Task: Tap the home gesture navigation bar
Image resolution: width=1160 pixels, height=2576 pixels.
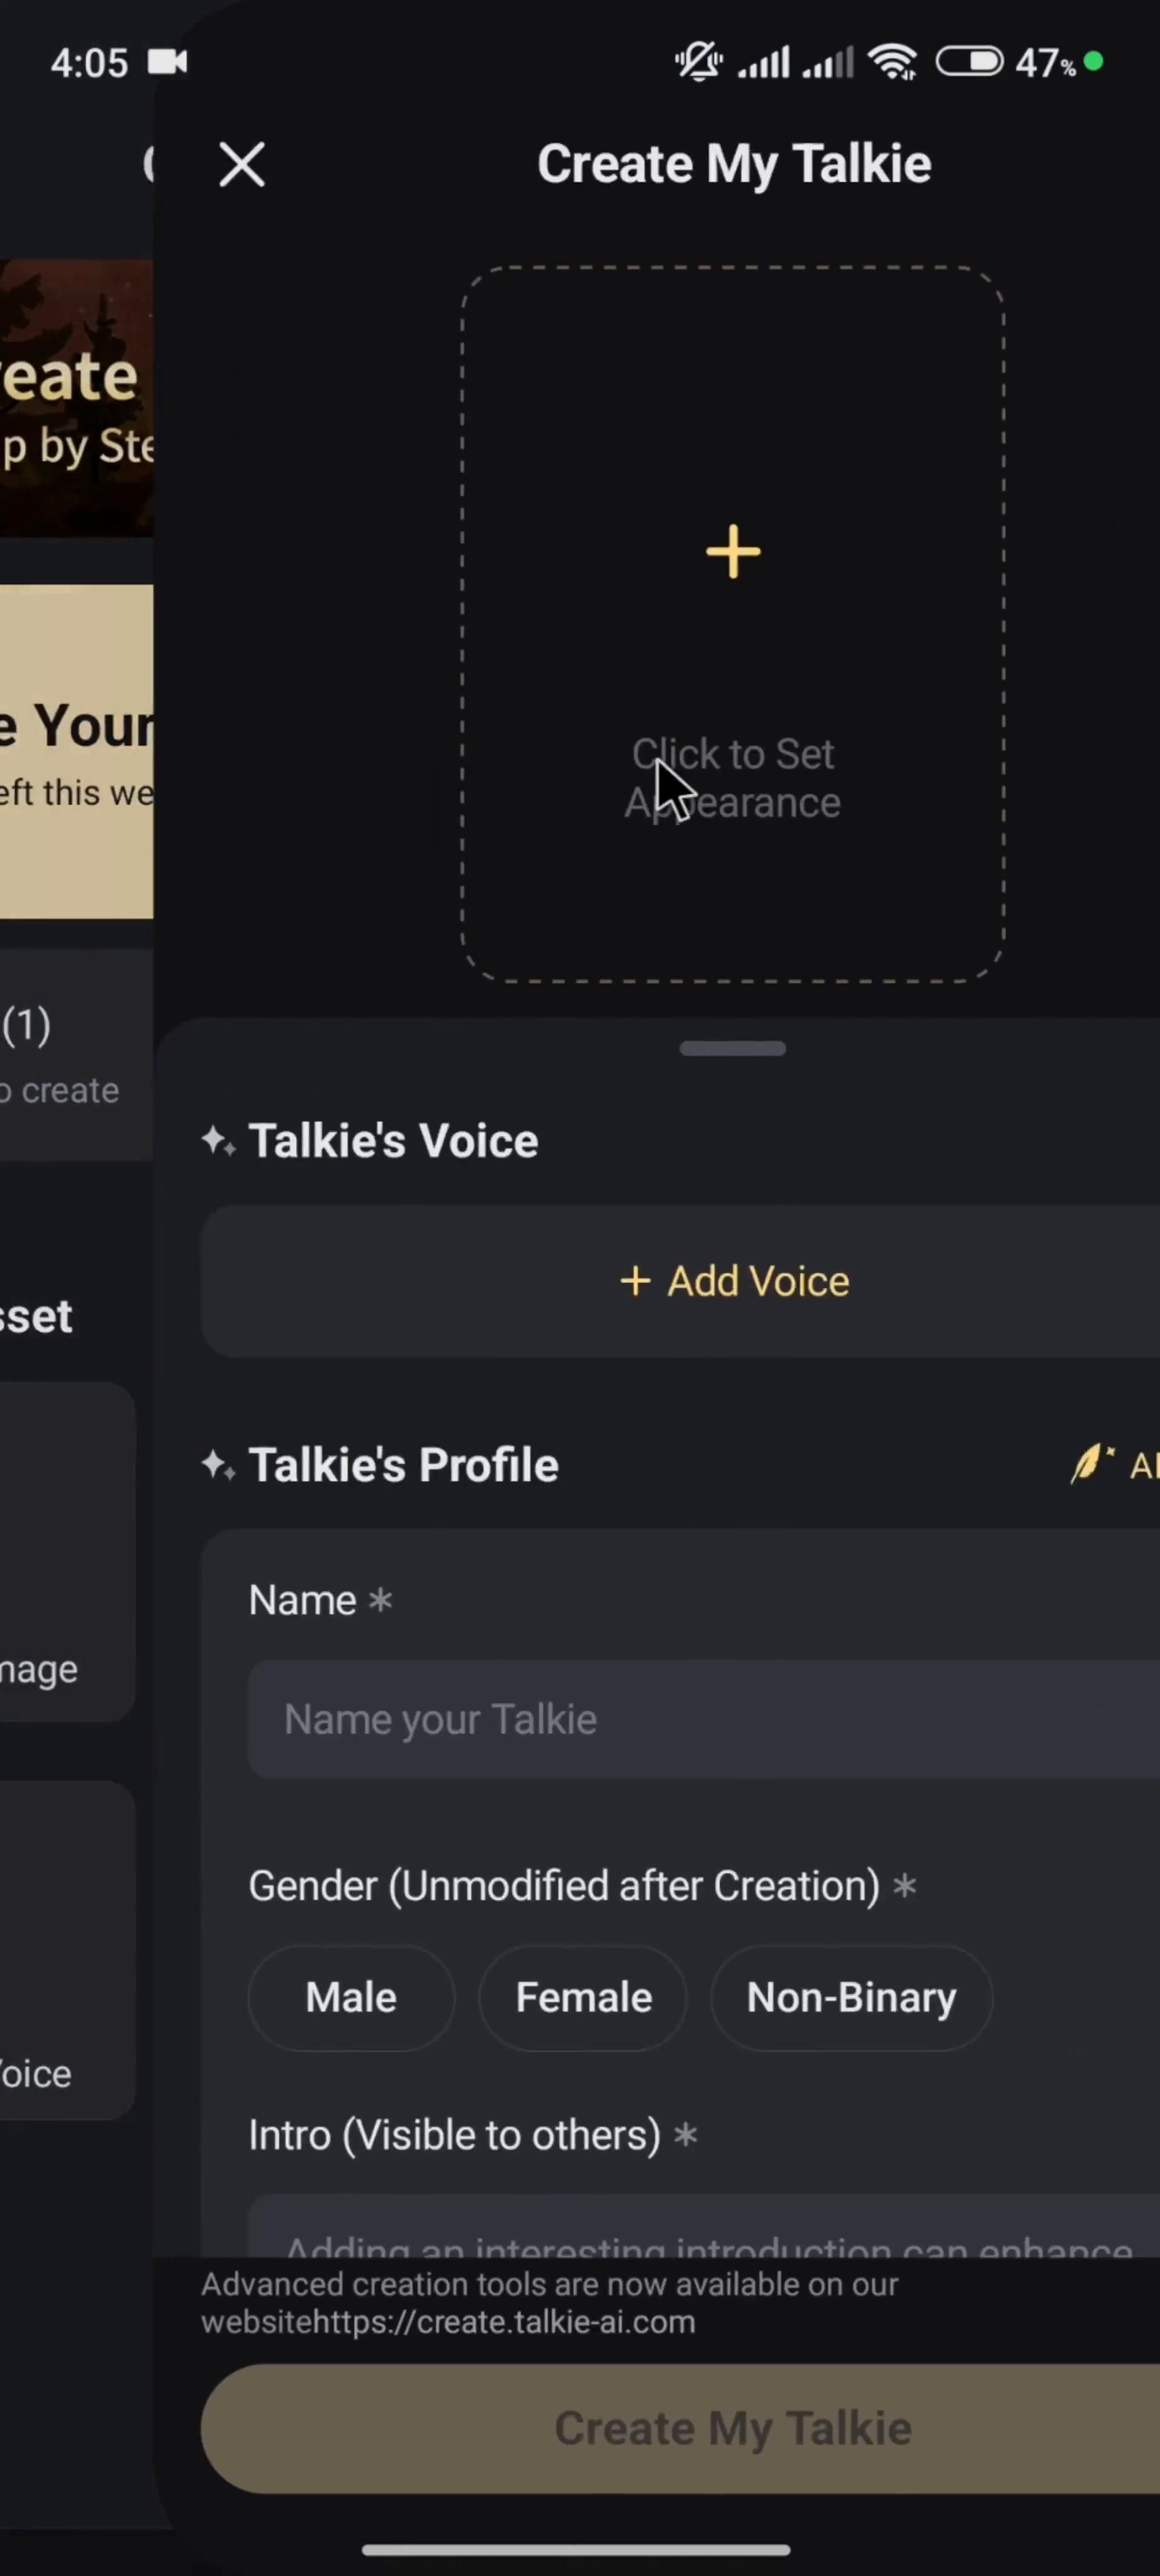Action: coord(576,2549)
